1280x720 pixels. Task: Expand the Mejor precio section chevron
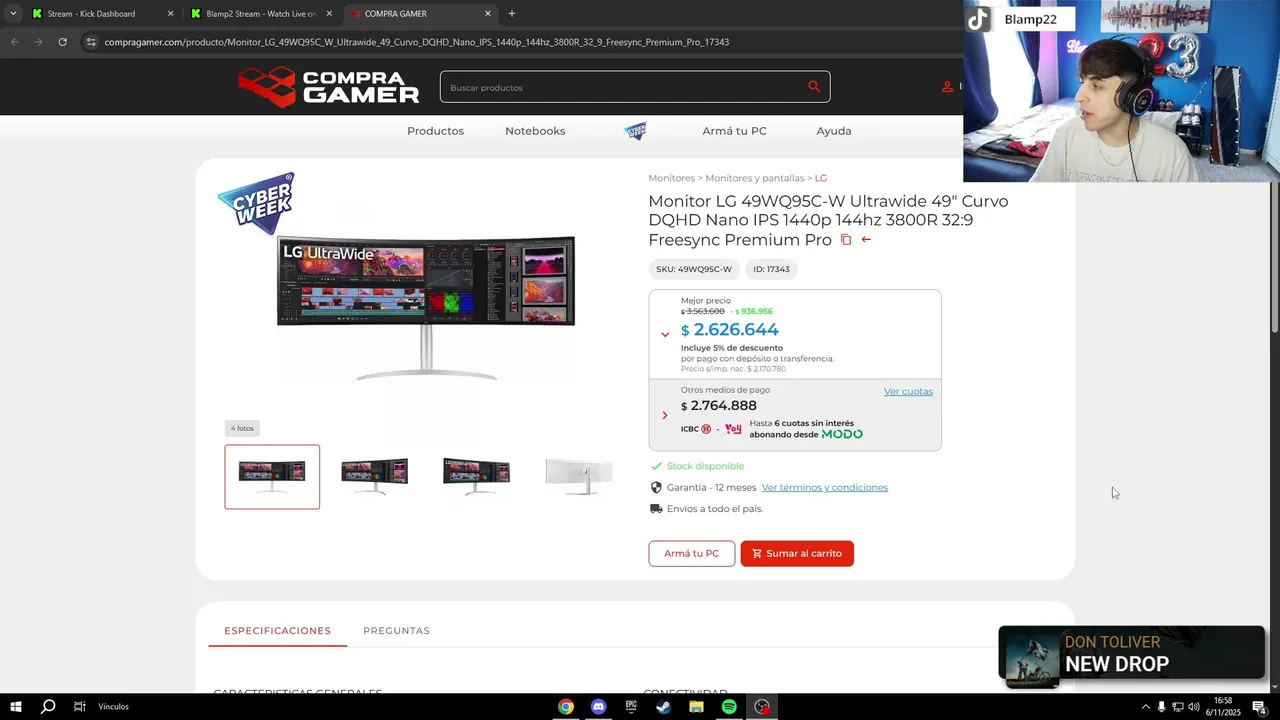(665, 334)
